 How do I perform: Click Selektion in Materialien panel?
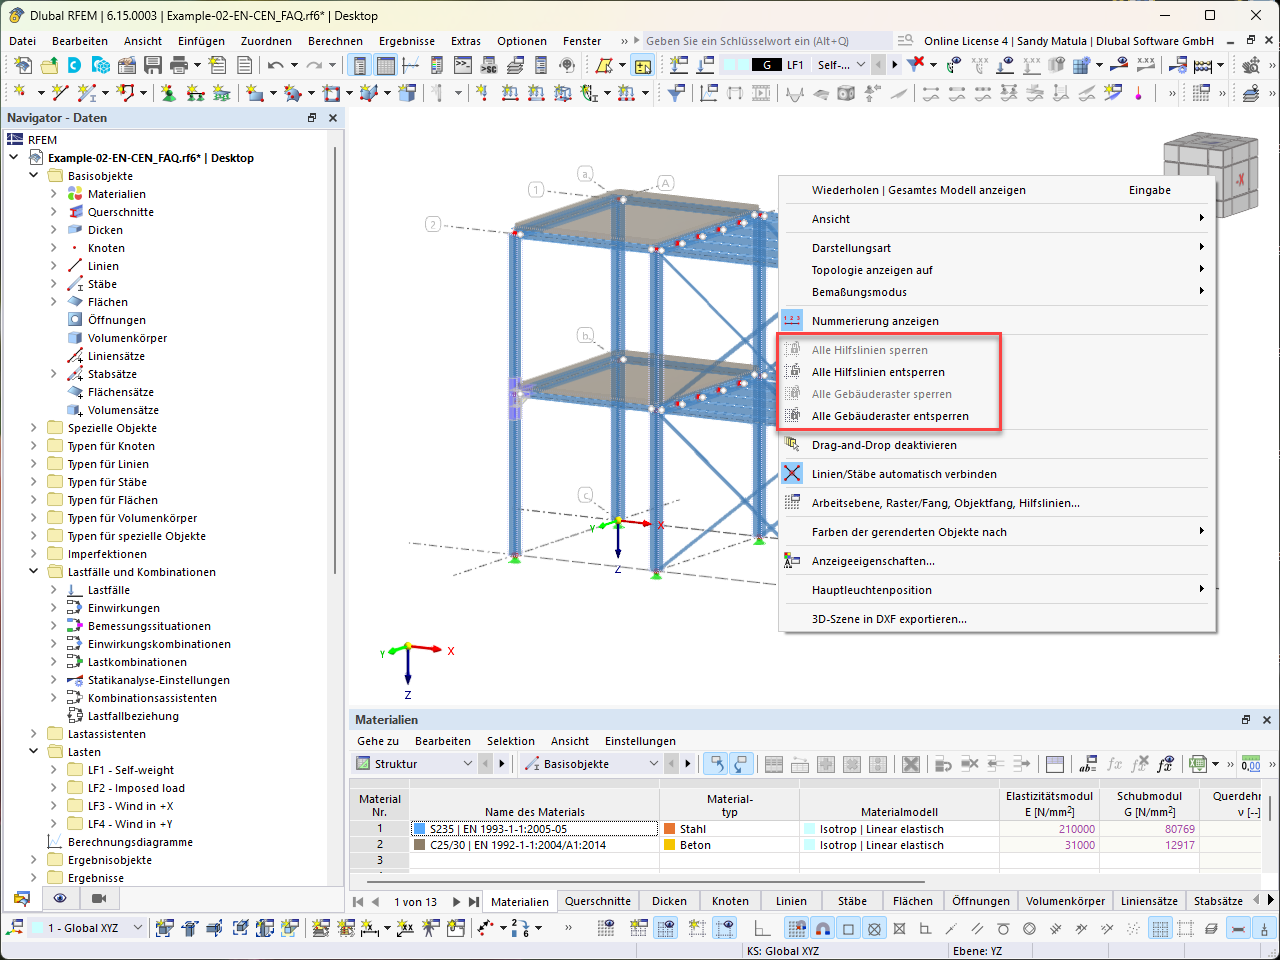tap(511, 741)
